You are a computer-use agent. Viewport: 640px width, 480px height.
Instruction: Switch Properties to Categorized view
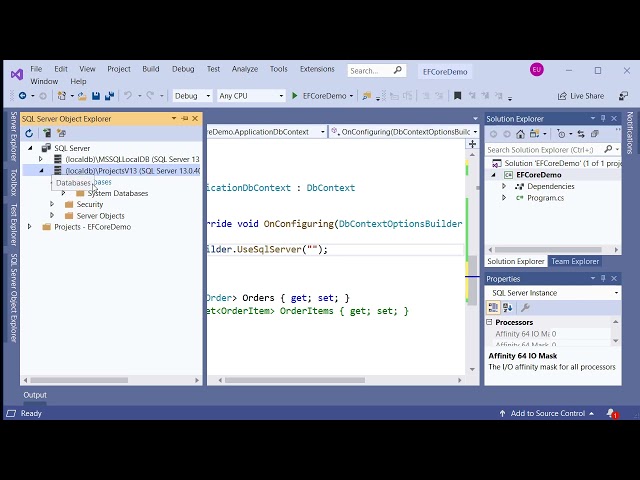tap(493, 307)
